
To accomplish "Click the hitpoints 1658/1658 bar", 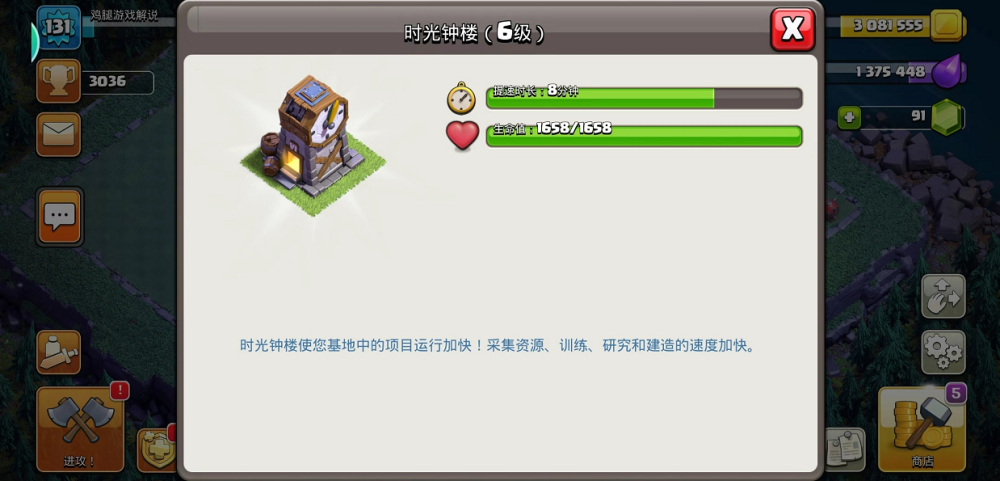I will tap(644, 136).
